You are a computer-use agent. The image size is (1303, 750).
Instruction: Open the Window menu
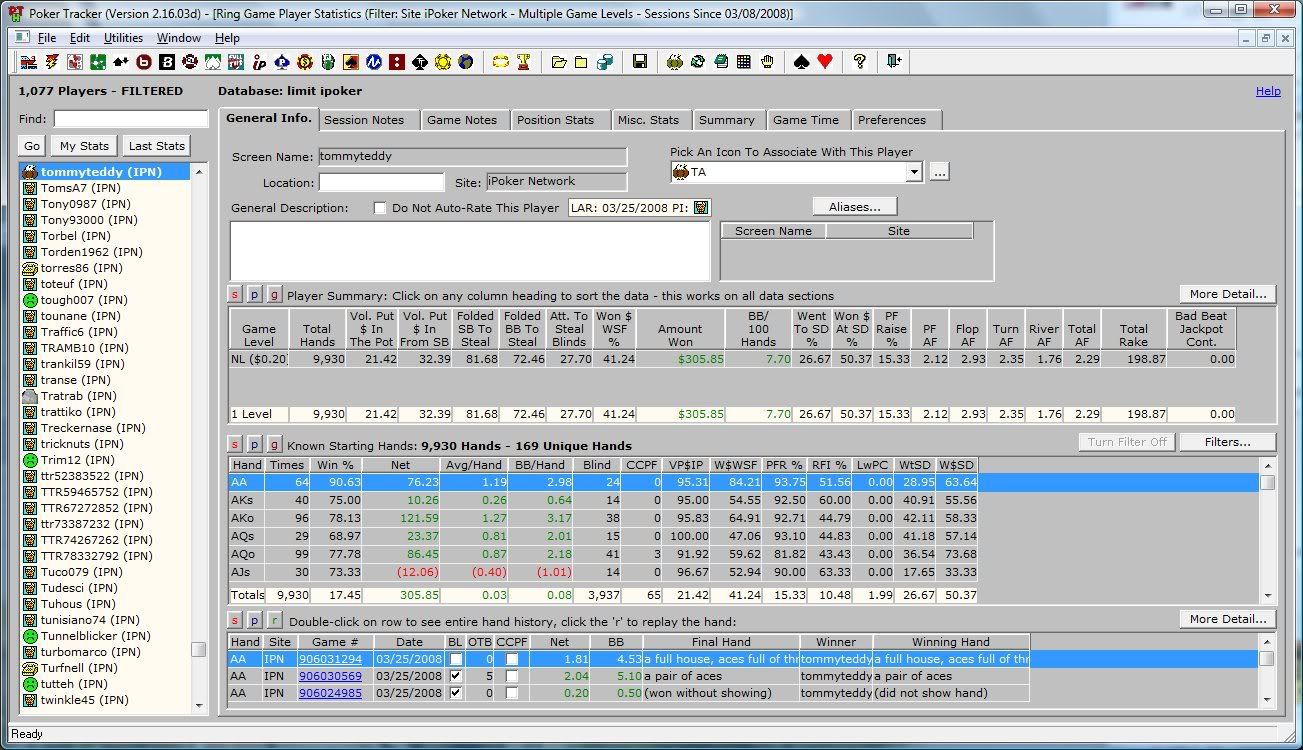click(179, 38)
